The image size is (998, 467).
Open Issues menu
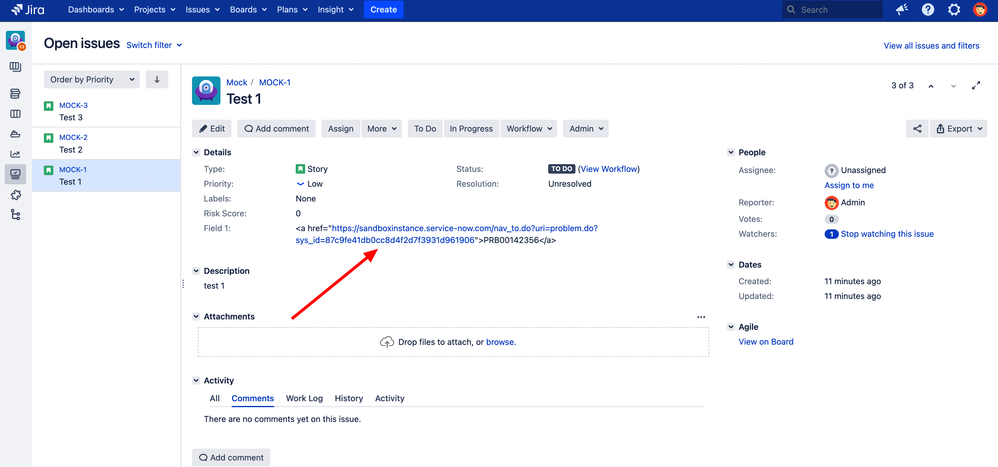202,10
